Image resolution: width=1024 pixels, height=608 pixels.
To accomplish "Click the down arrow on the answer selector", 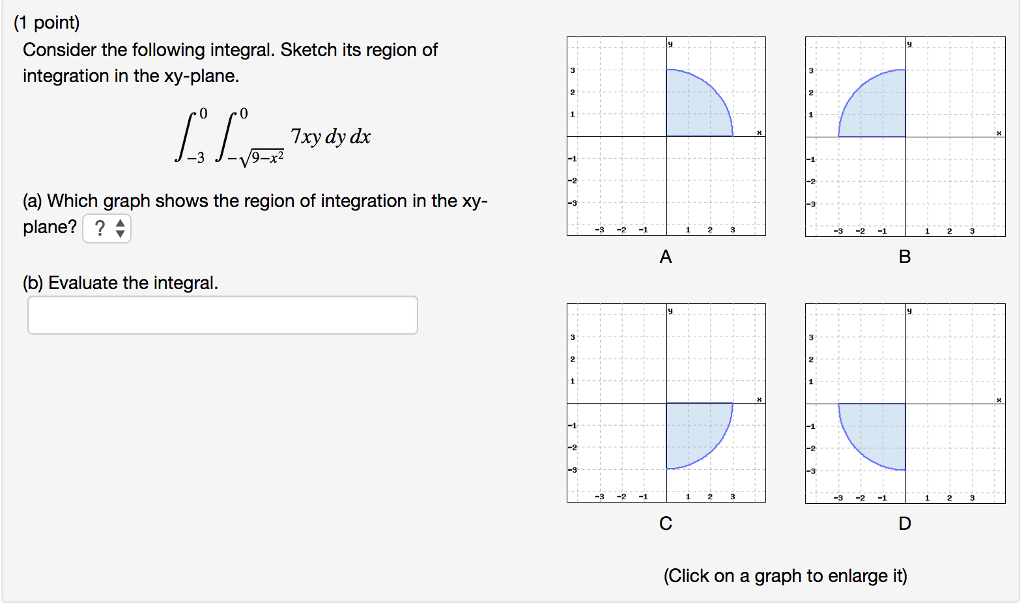I will click(119, 232).
